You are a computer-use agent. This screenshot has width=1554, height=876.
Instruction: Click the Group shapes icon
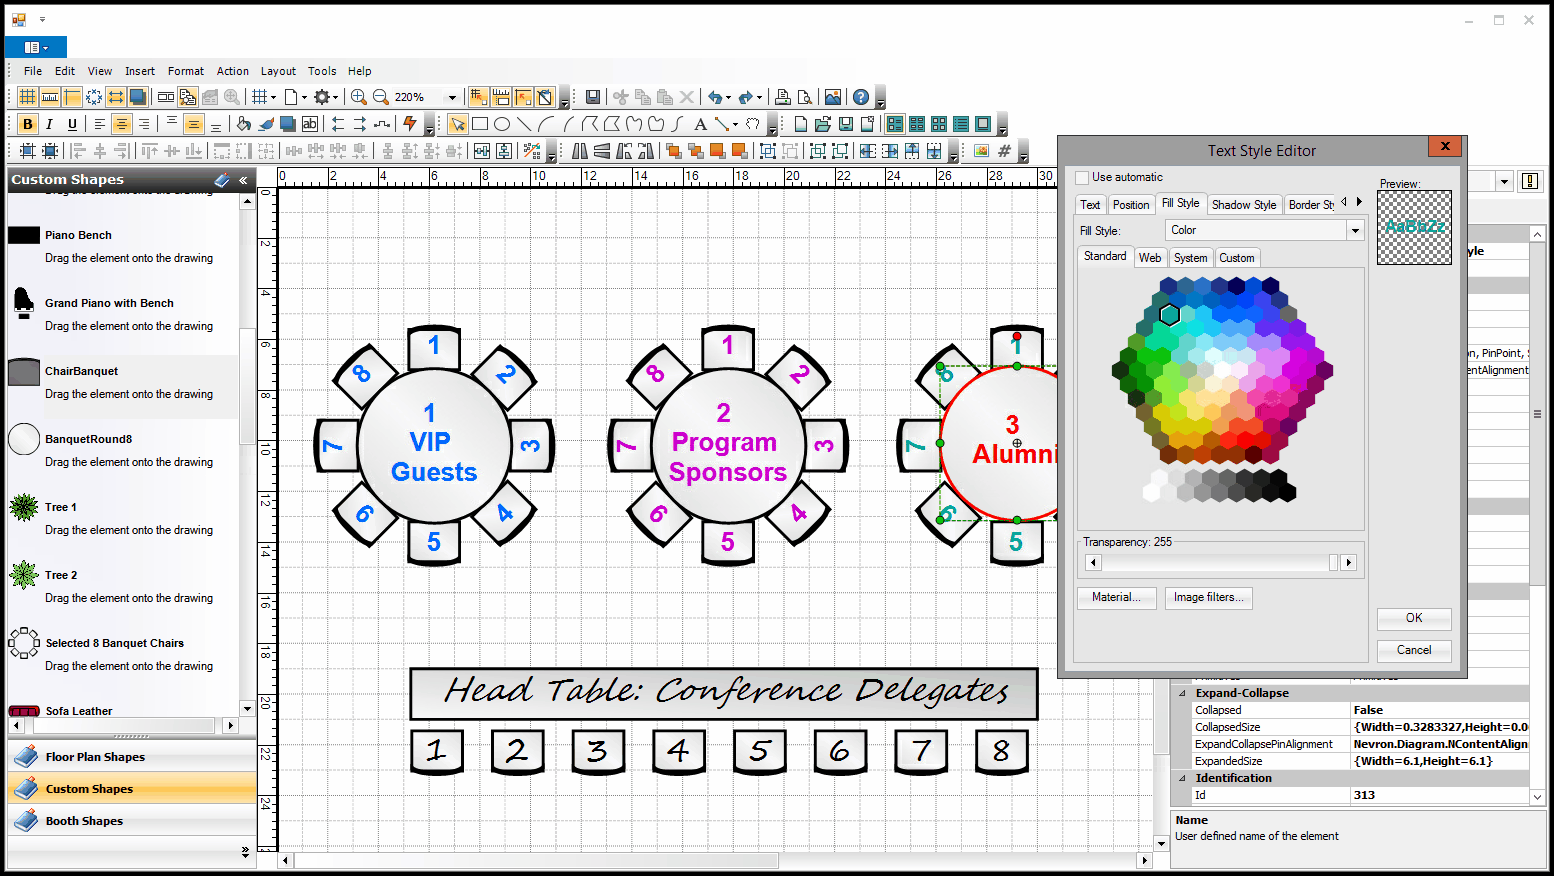coord(767,151)
